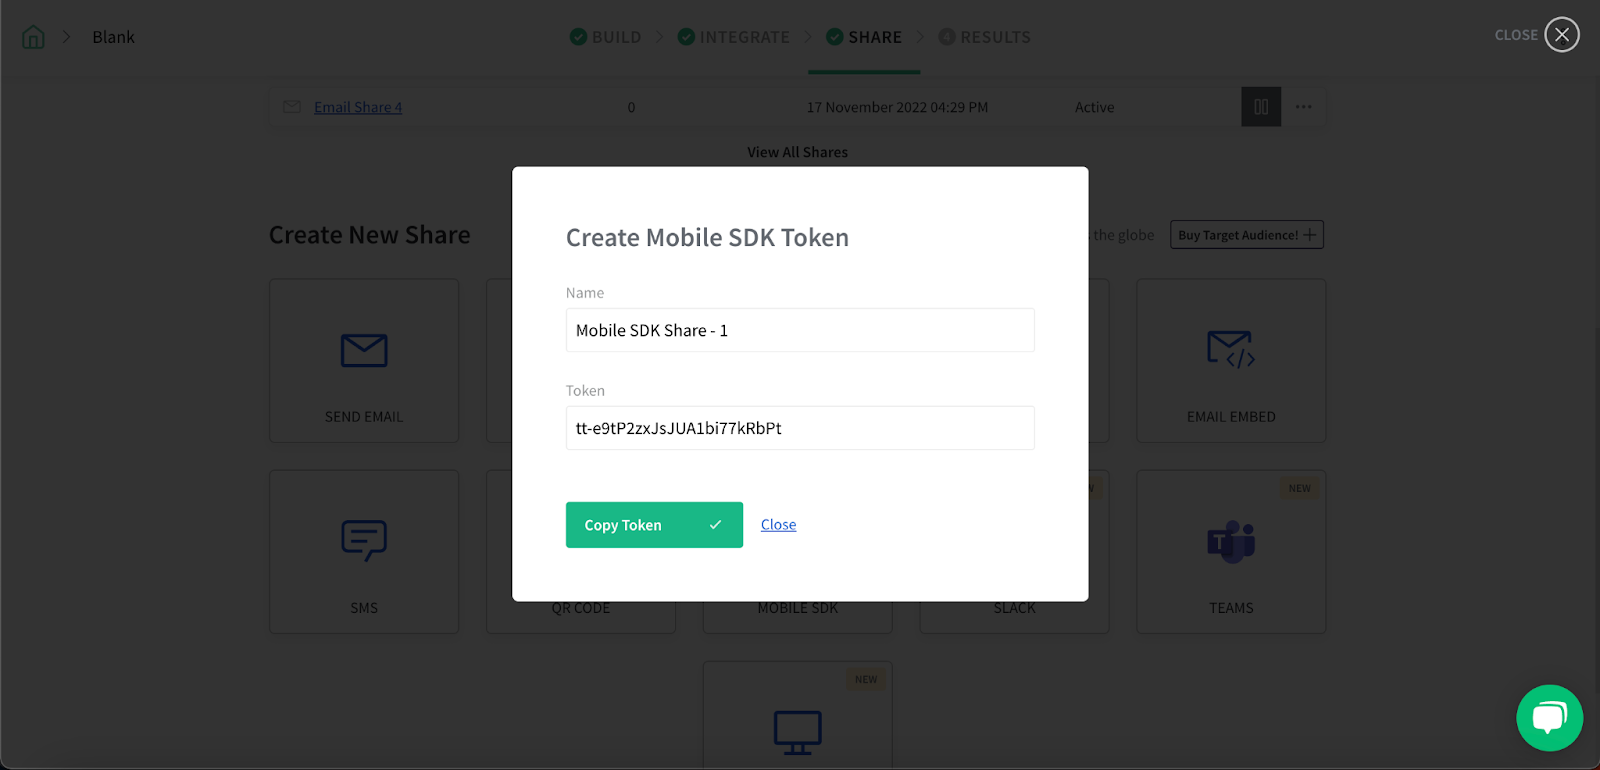
Task: Click the SEND EMAIL card label
Action: click(364, 417)
